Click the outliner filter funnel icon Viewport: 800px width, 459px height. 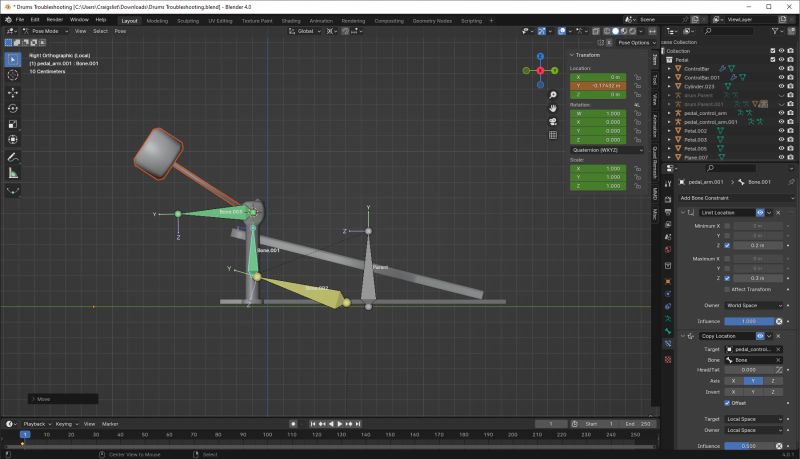point(776,31)
